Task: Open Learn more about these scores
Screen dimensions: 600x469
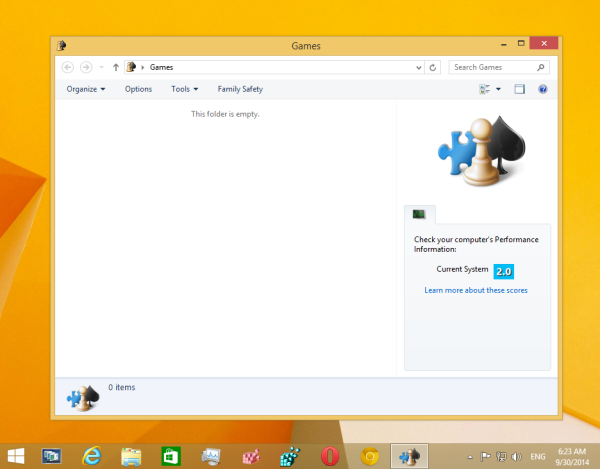Action: click(476, 290)
